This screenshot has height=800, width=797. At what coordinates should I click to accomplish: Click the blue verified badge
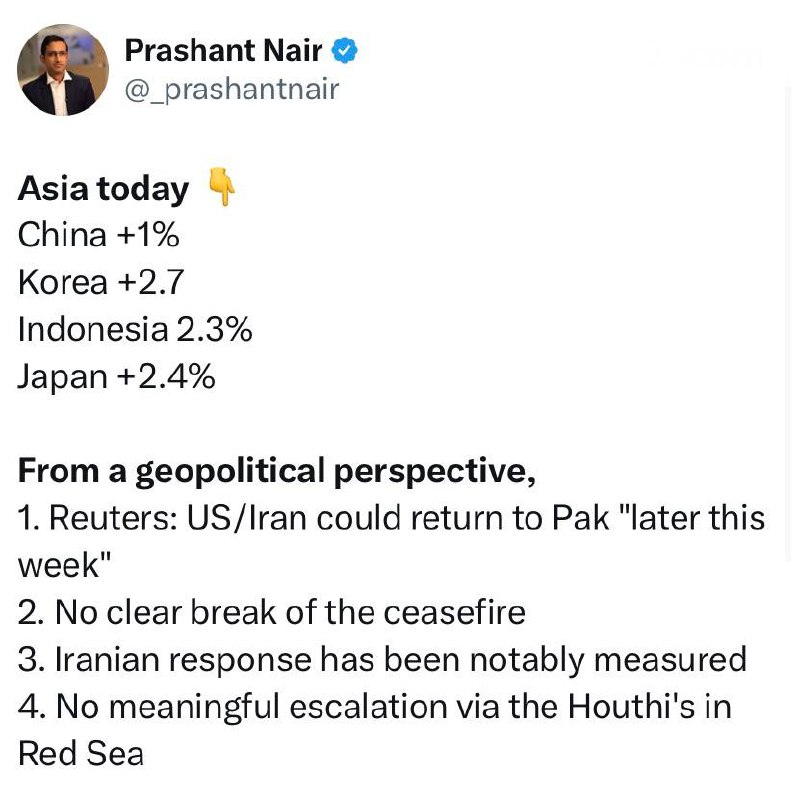(346, 51)
